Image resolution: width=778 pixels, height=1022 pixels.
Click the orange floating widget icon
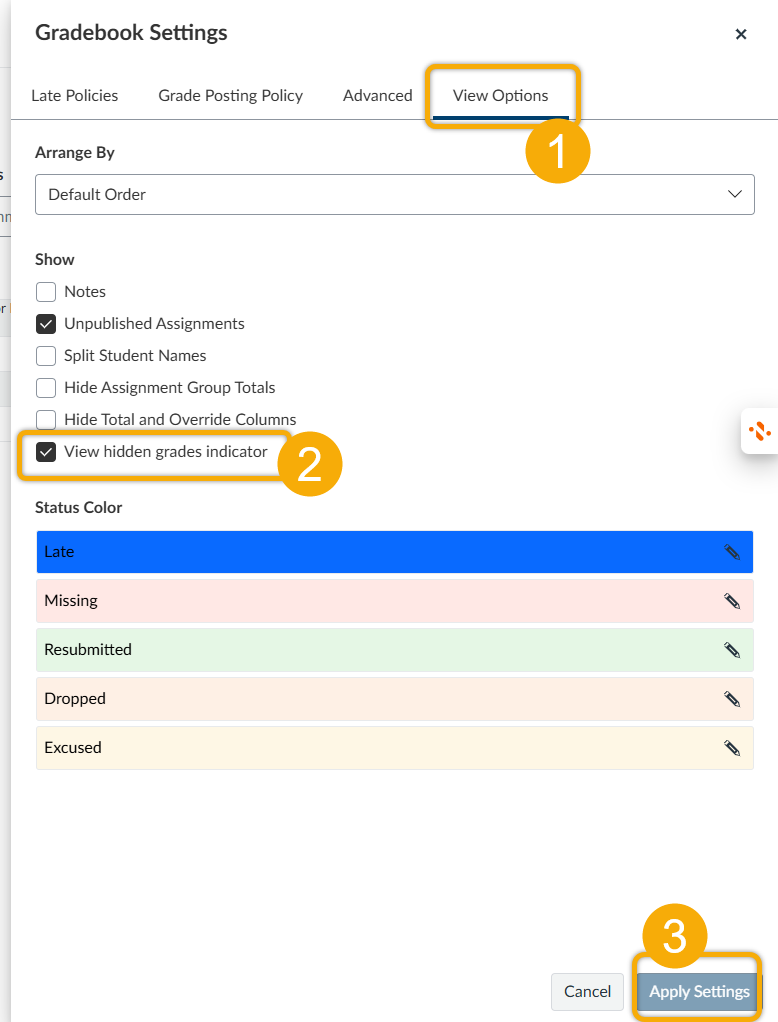tap(759, 431)
